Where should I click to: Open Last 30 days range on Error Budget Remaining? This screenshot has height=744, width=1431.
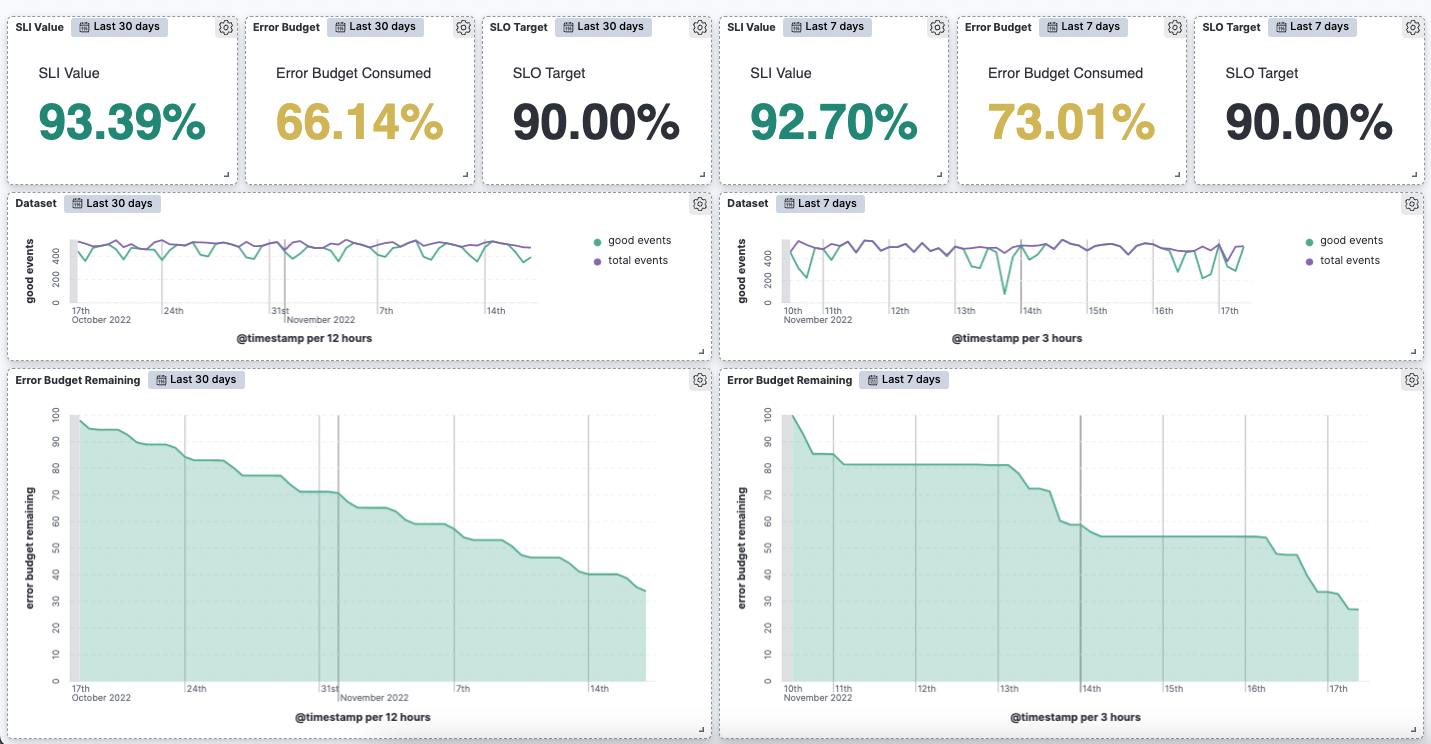pos(197,379)
